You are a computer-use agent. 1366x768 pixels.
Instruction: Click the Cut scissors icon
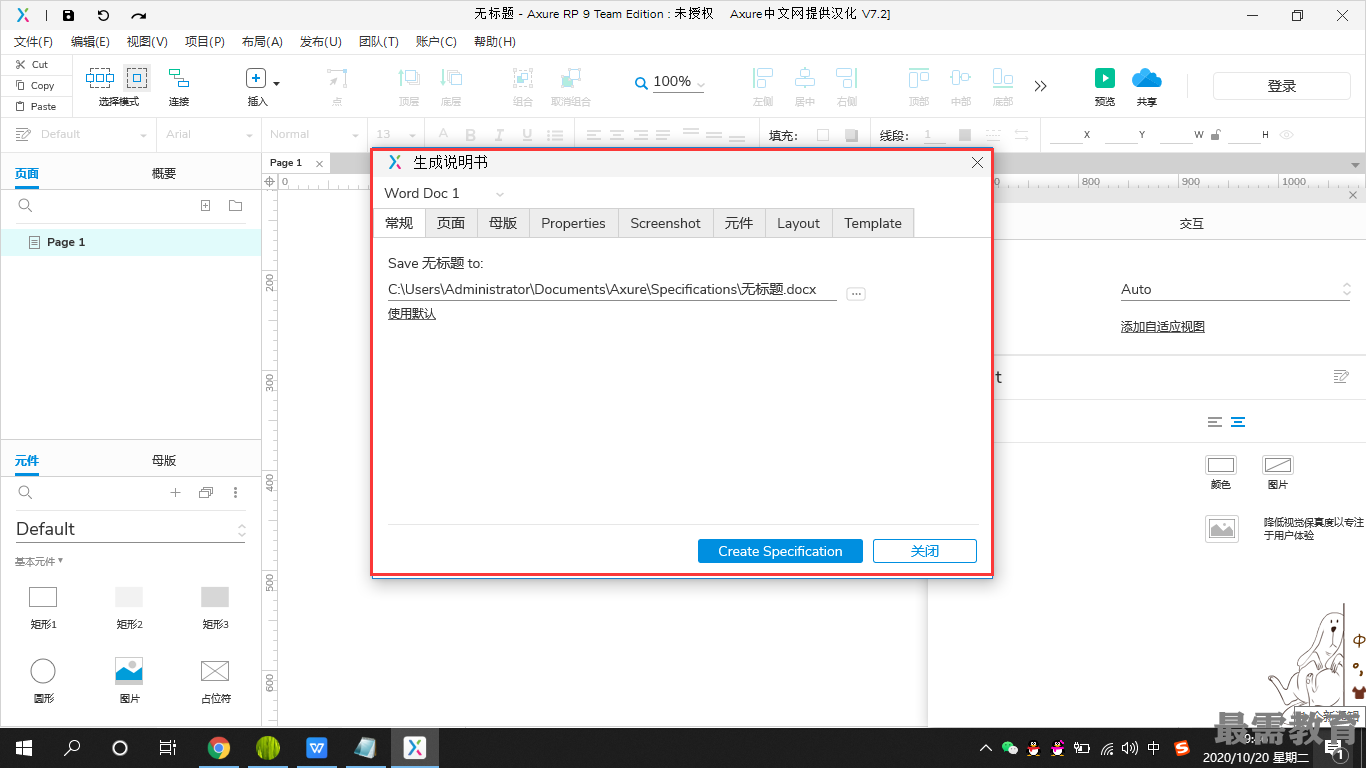point(20,64)
